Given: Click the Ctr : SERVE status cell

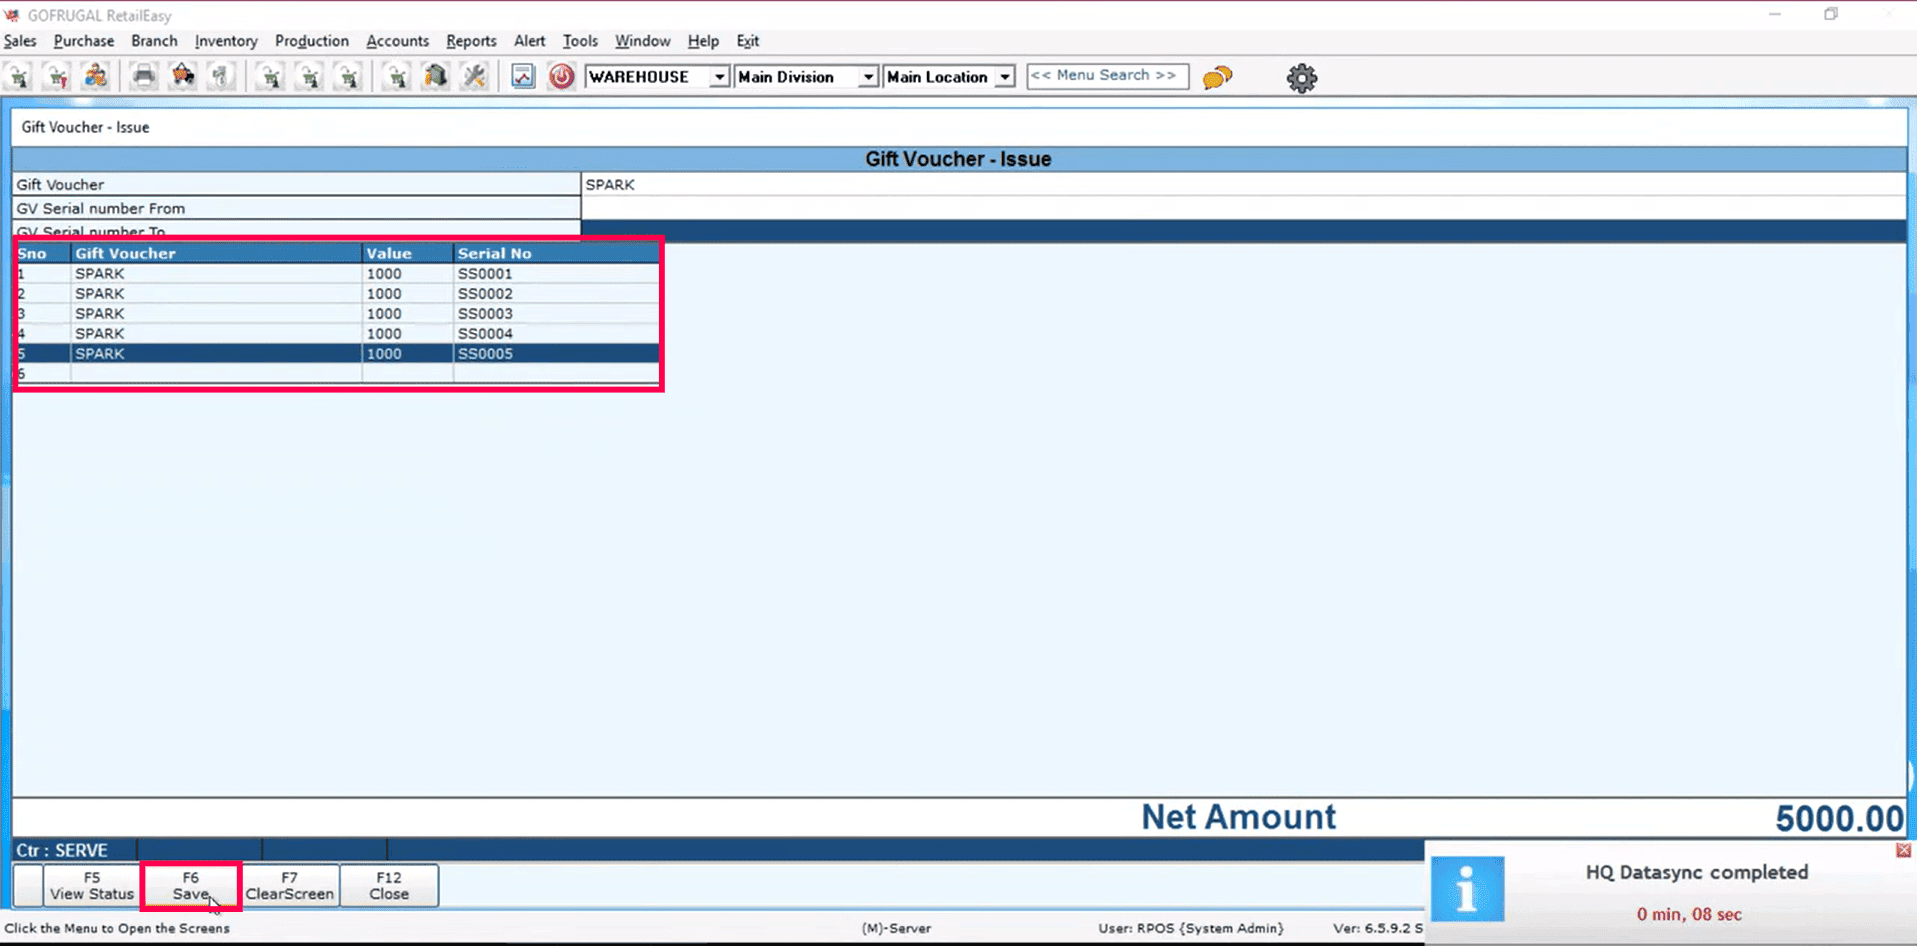Looking at the screenshot, I should point(75,850).
